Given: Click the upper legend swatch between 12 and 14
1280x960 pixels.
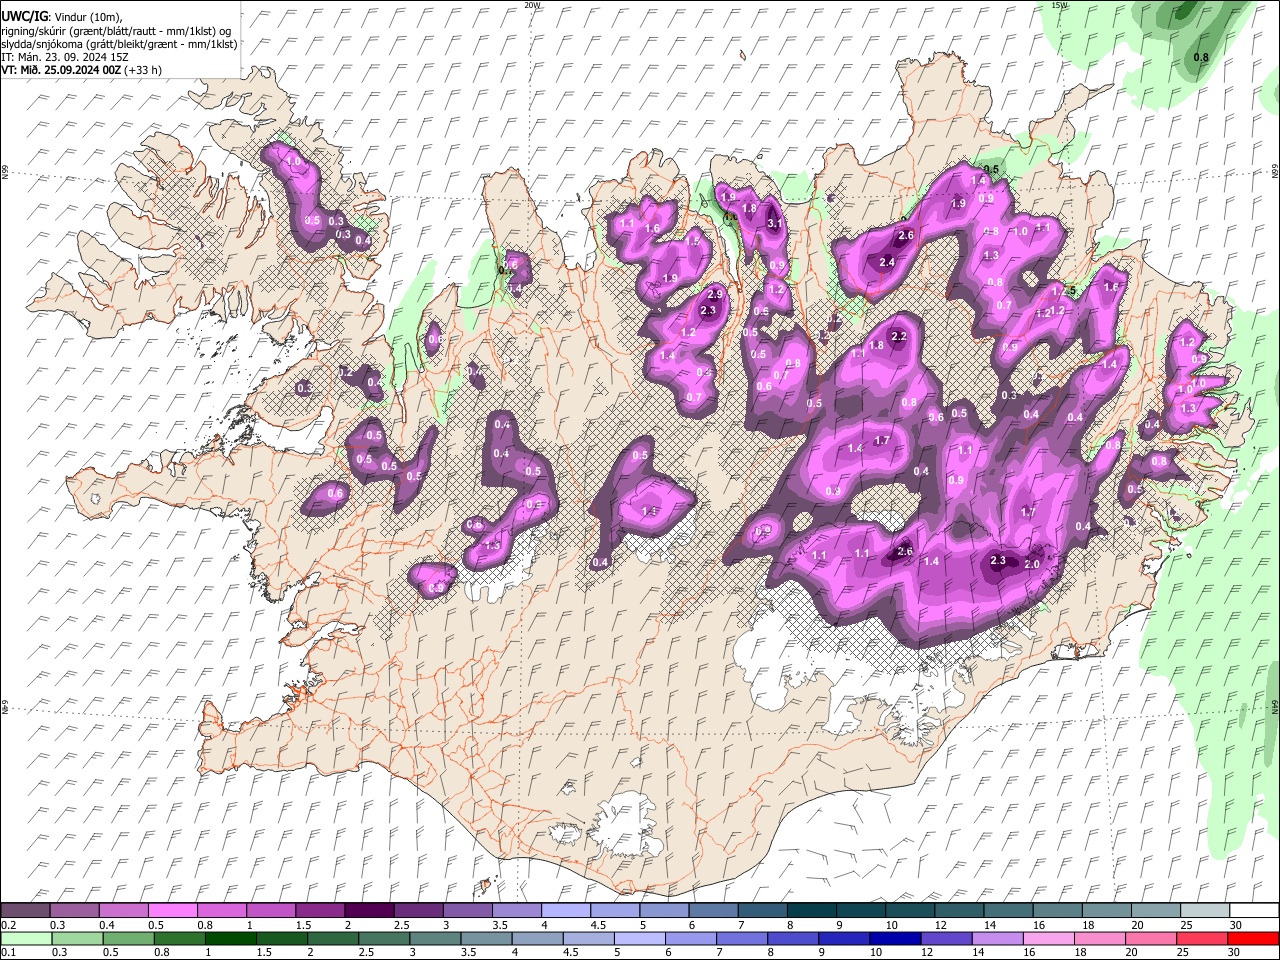Looking at the screenshot, I should point(959,910).
